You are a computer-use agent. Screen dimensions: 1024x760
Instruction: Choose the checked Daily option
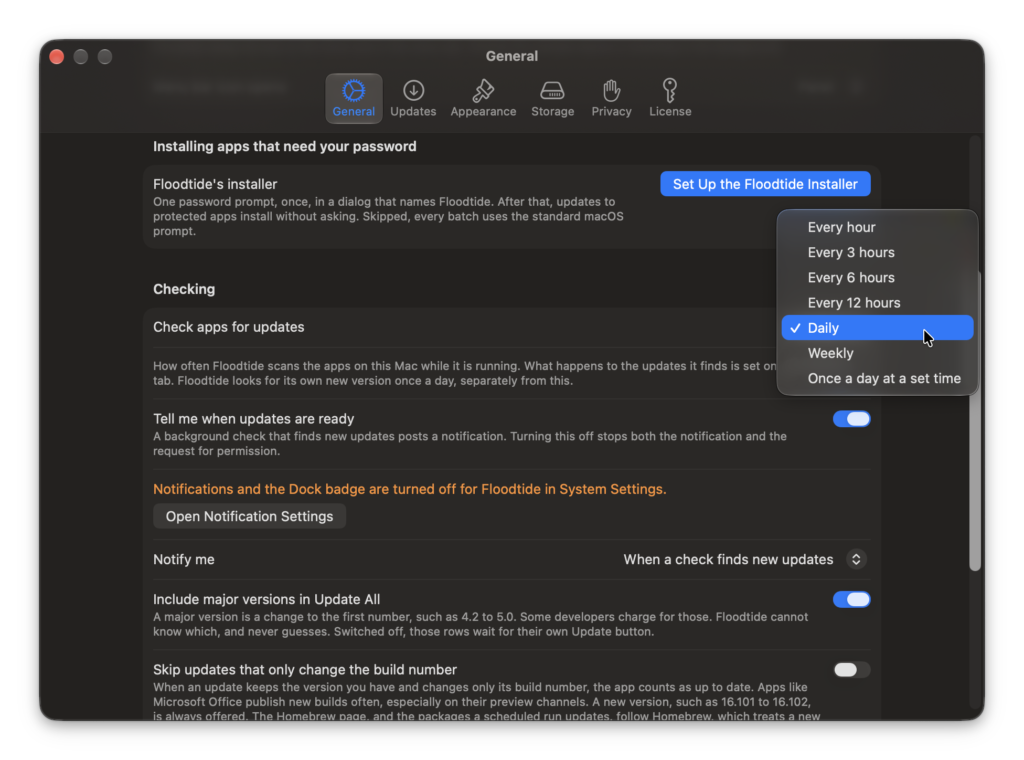877,328
